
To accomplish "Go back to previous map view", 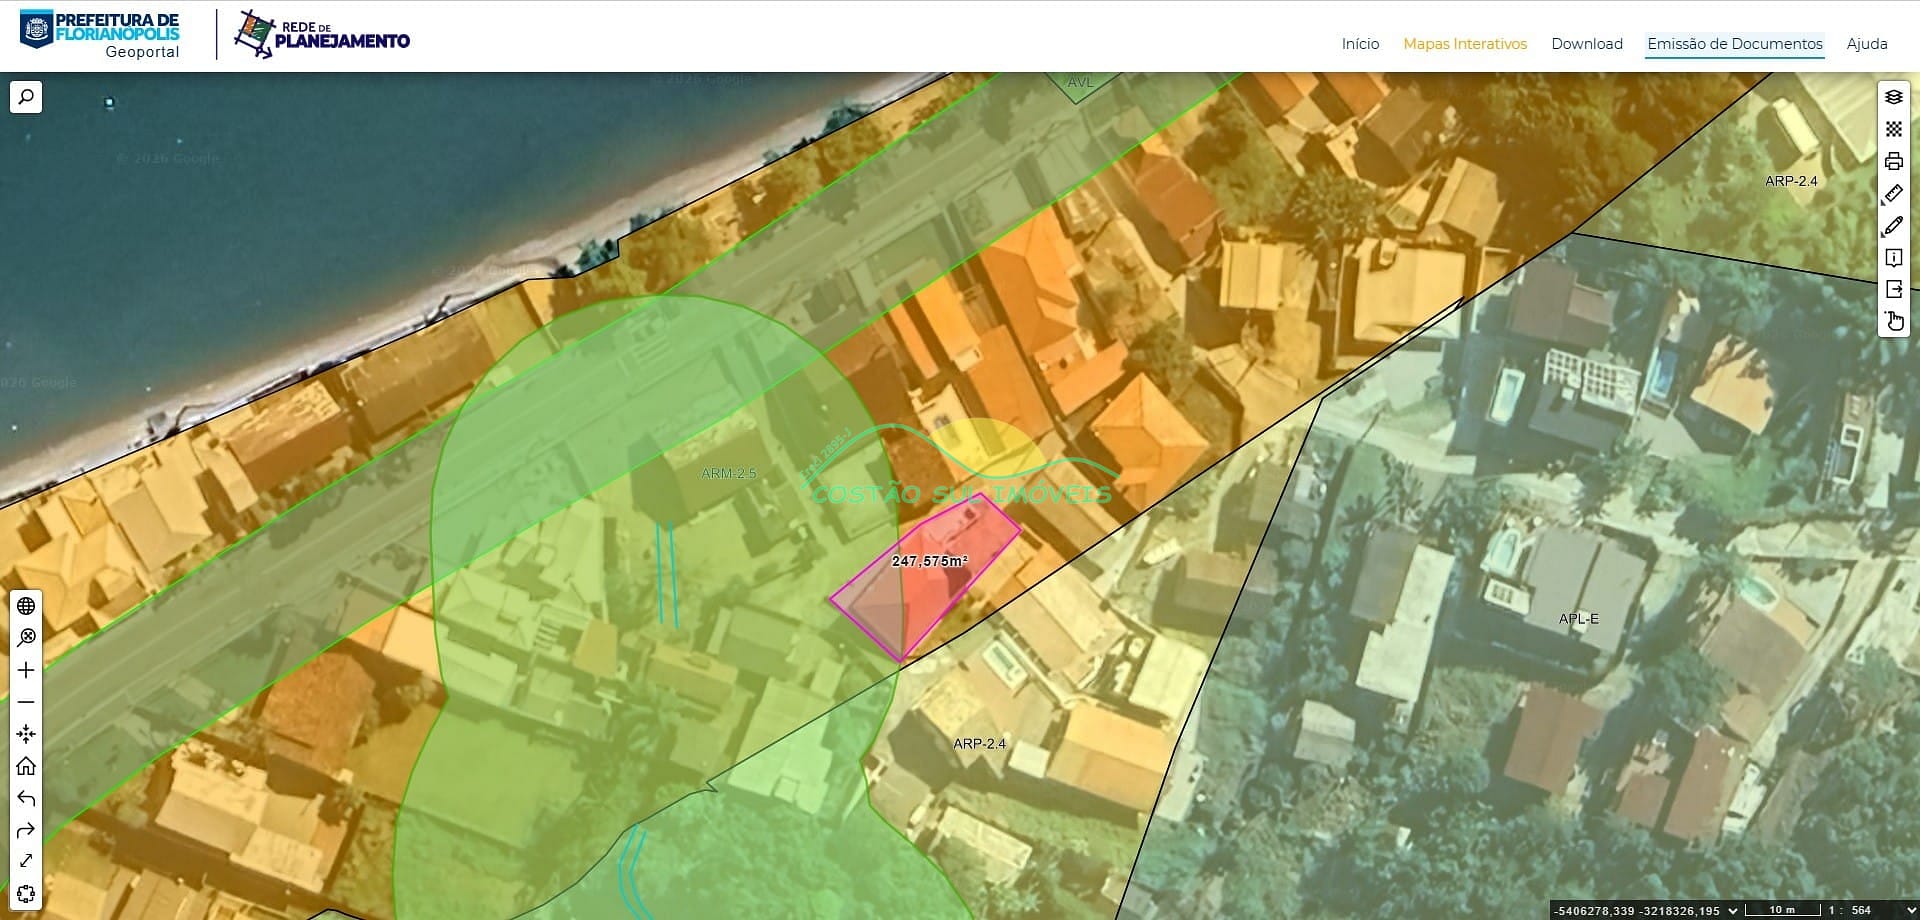I will pyautogui.click(x=26, y=798).
